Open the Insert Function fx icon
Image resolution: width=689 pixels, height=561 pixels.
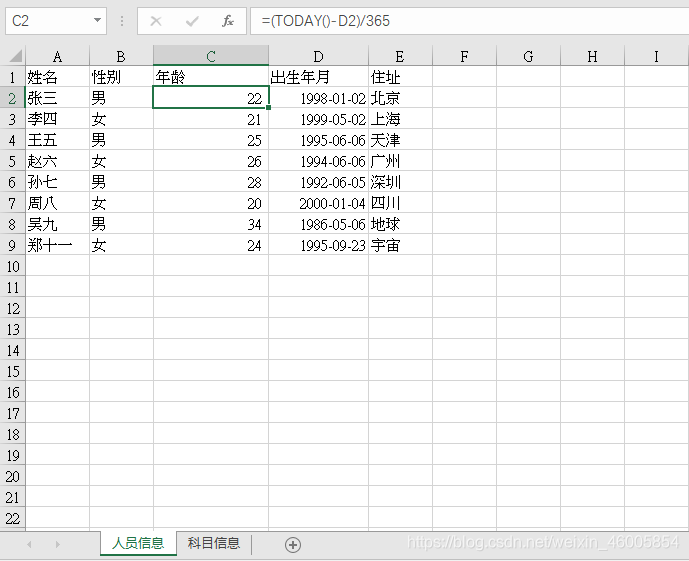(x=228, y=21)
